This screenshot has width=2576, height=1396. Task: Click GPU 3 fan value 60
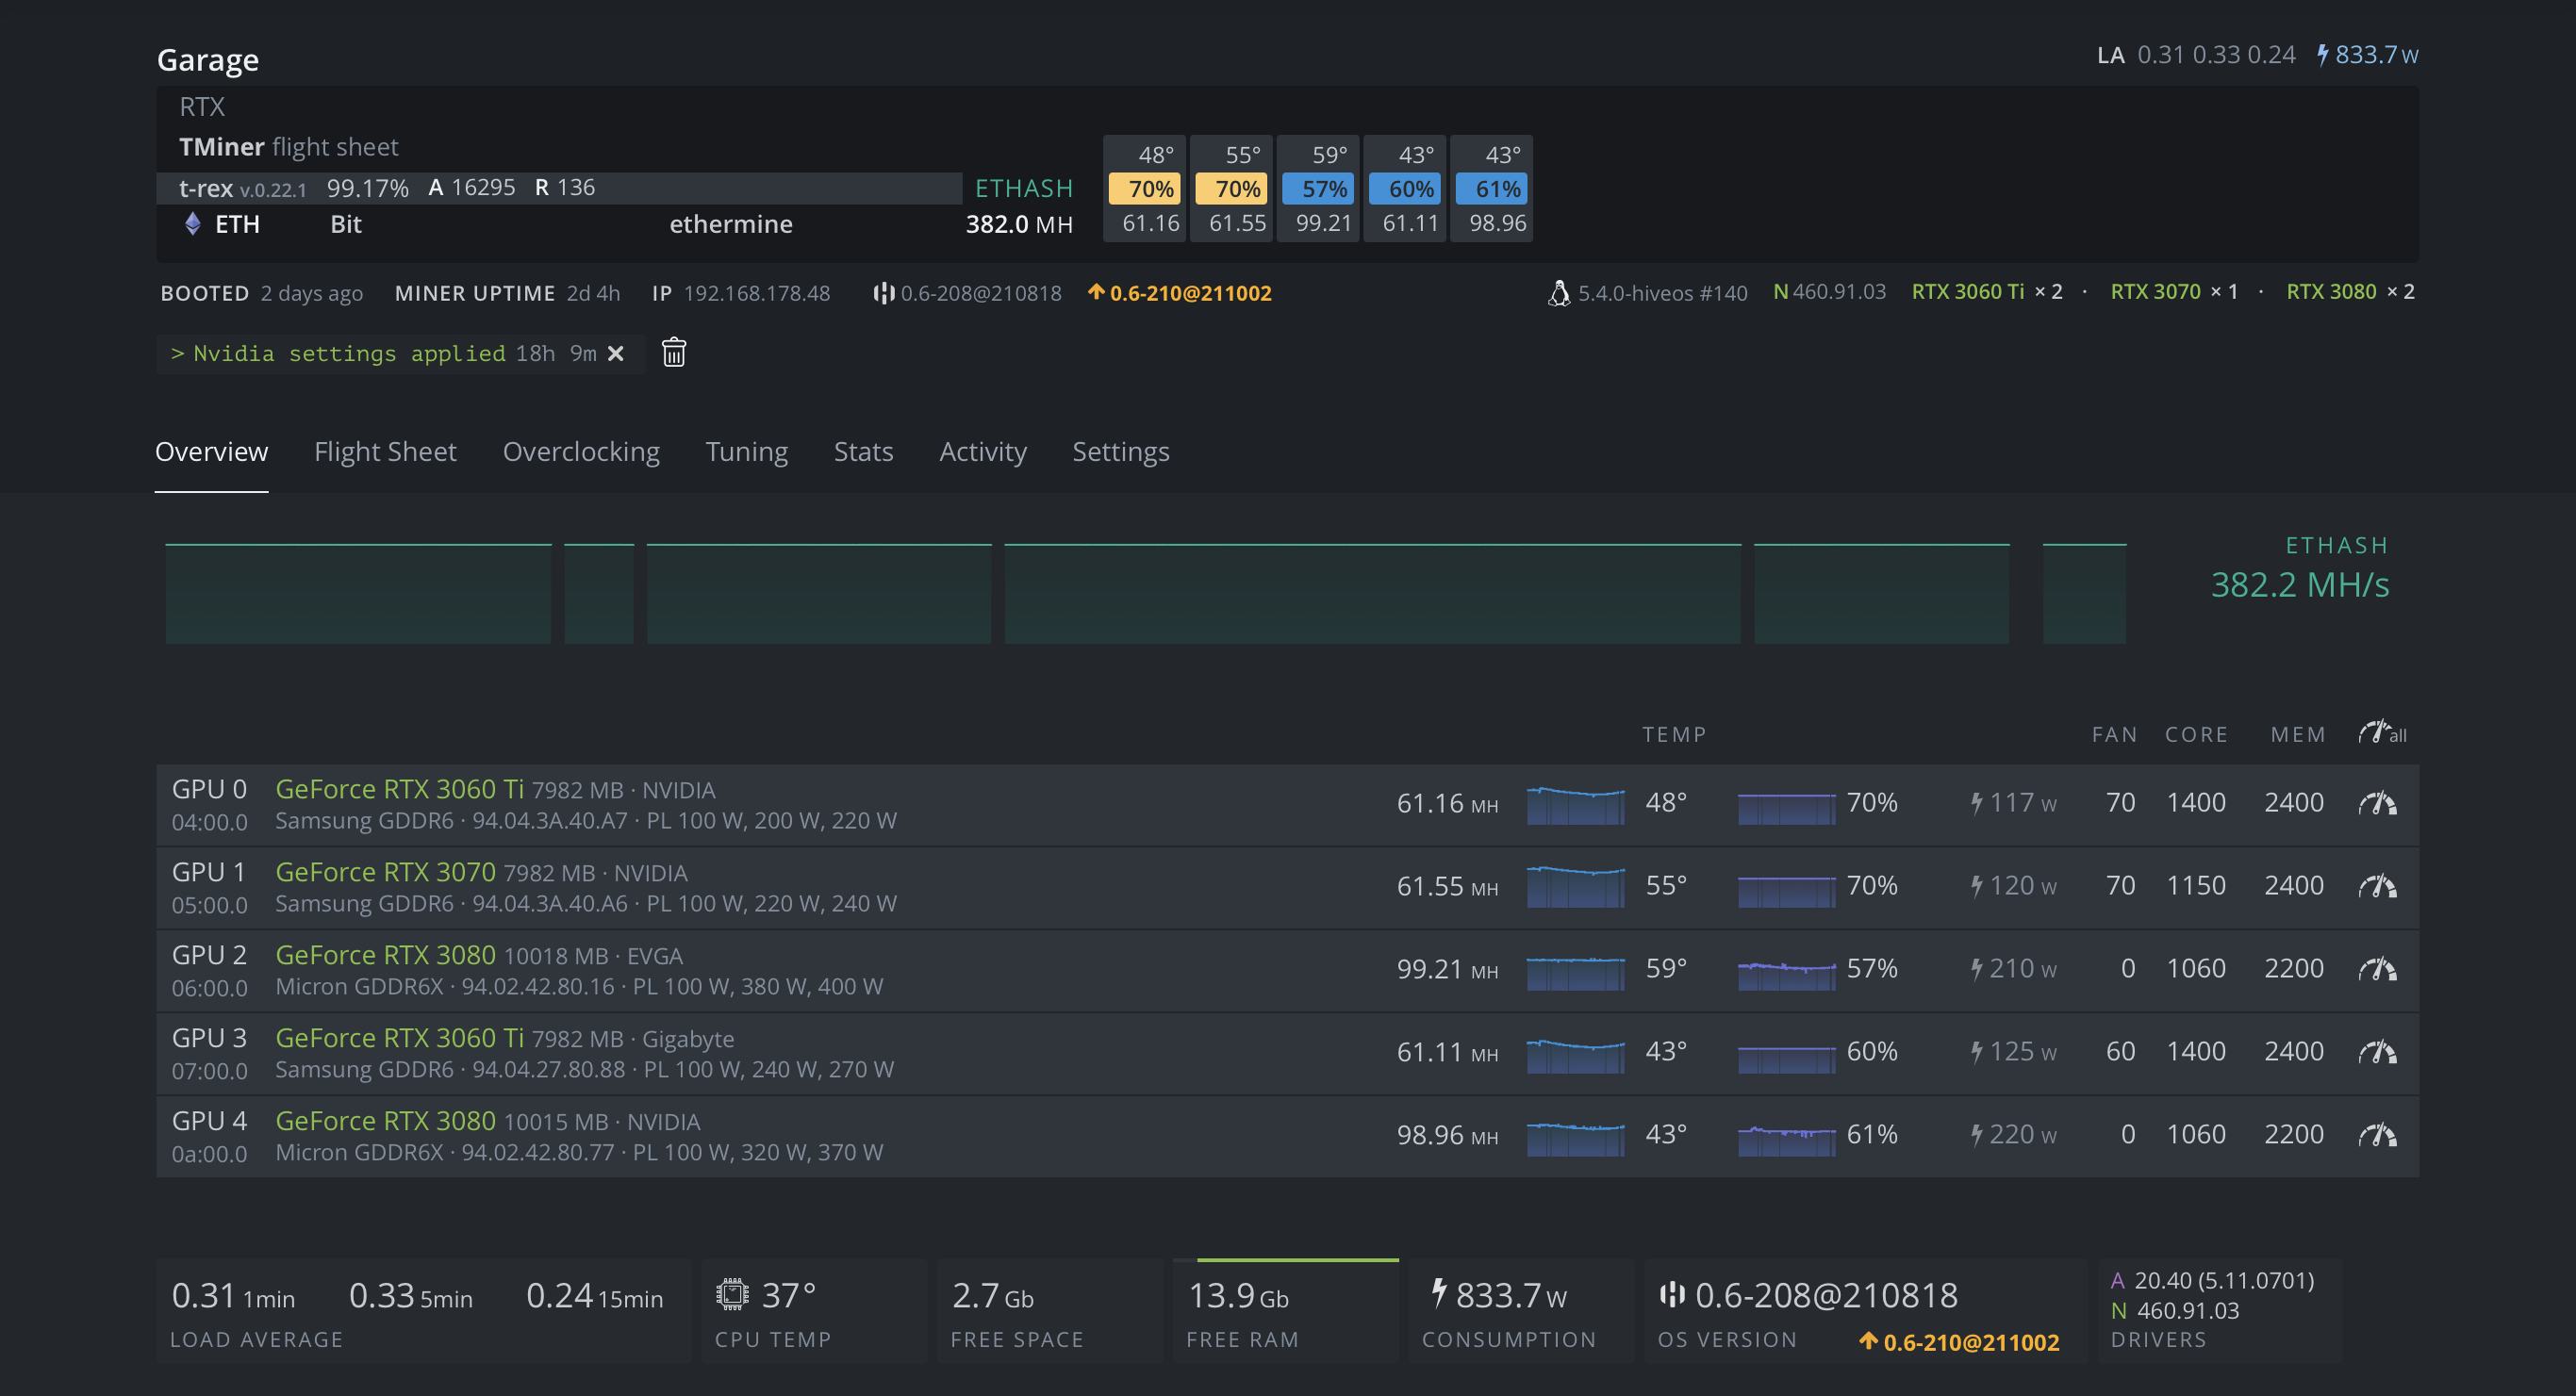point(2120,1052)
